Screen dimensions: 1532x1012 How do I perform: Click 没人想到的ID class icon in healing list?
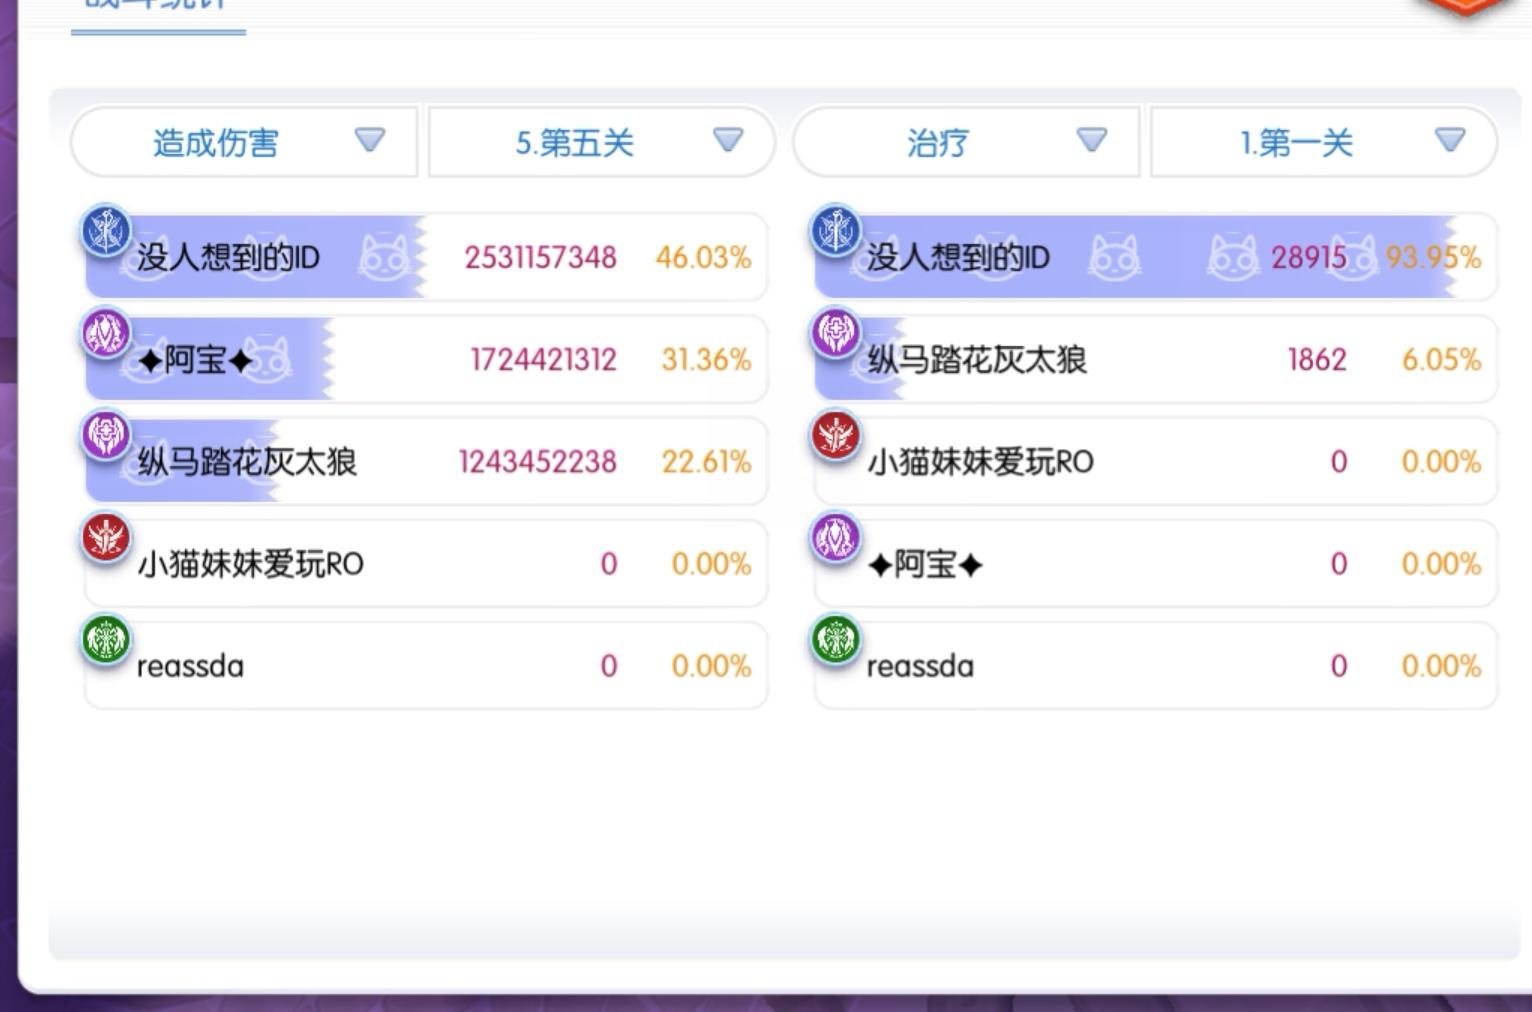(835, 231)
